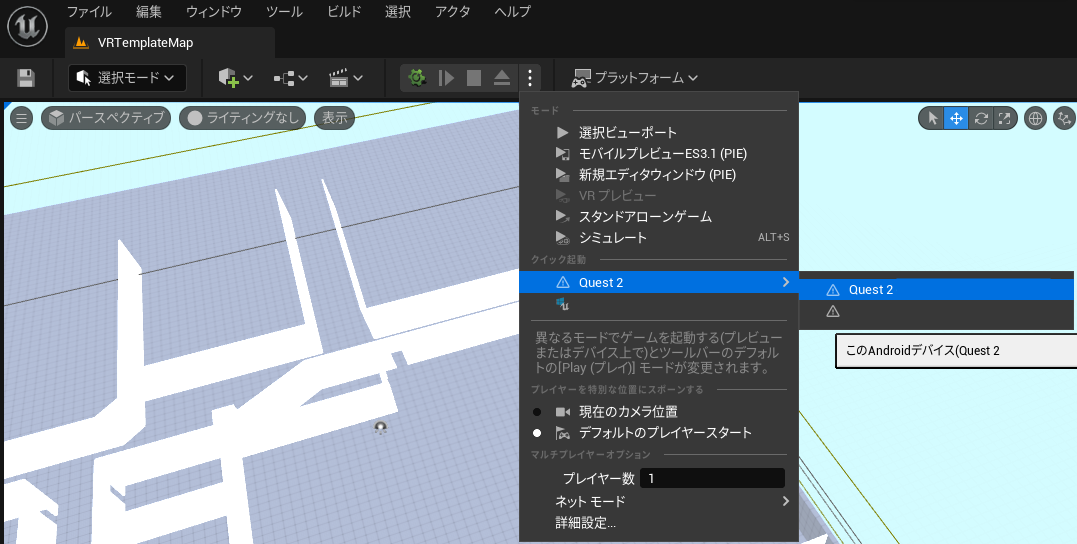Click the プレイヤー数 input field
This screenshot has height=544, width=1077.
click(712, 478)
